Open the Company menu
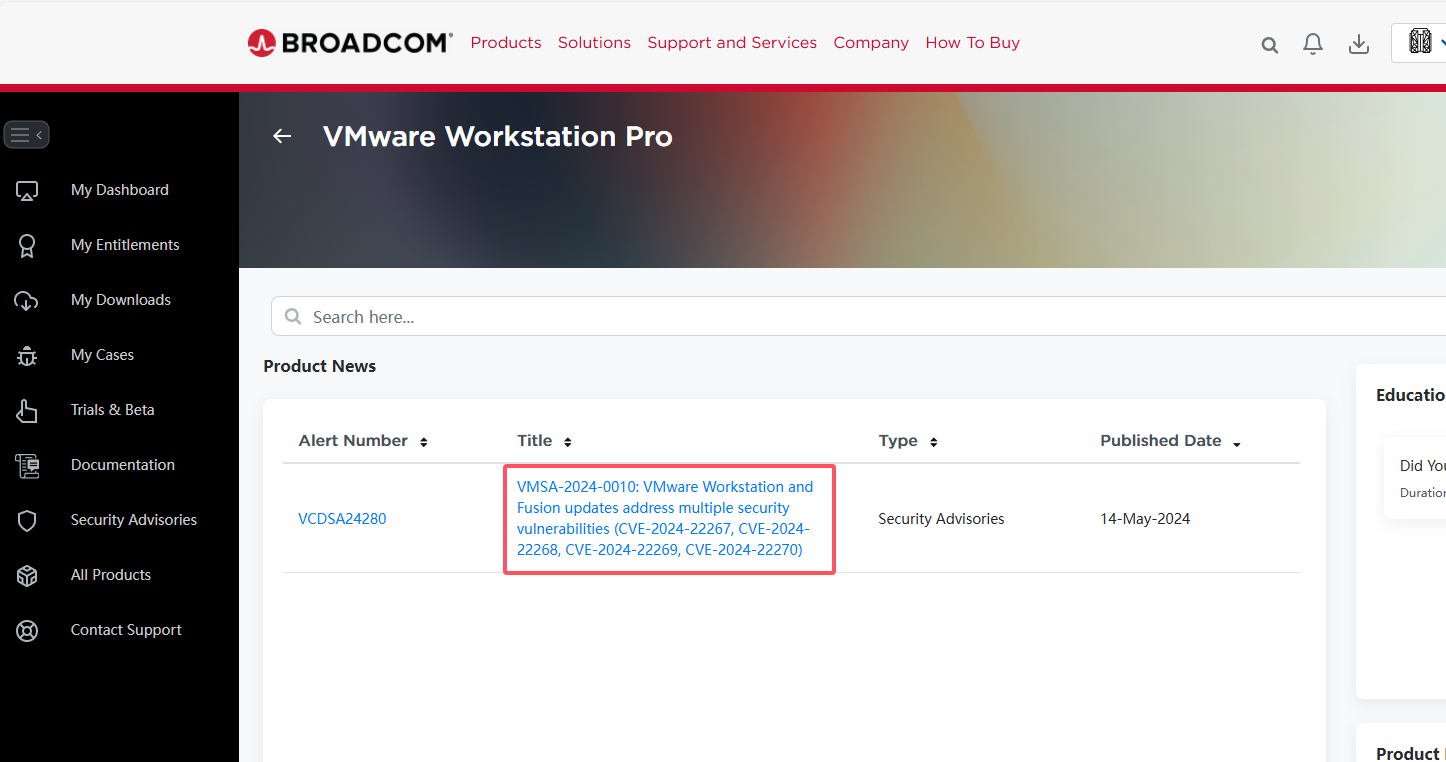 point(871,43)
